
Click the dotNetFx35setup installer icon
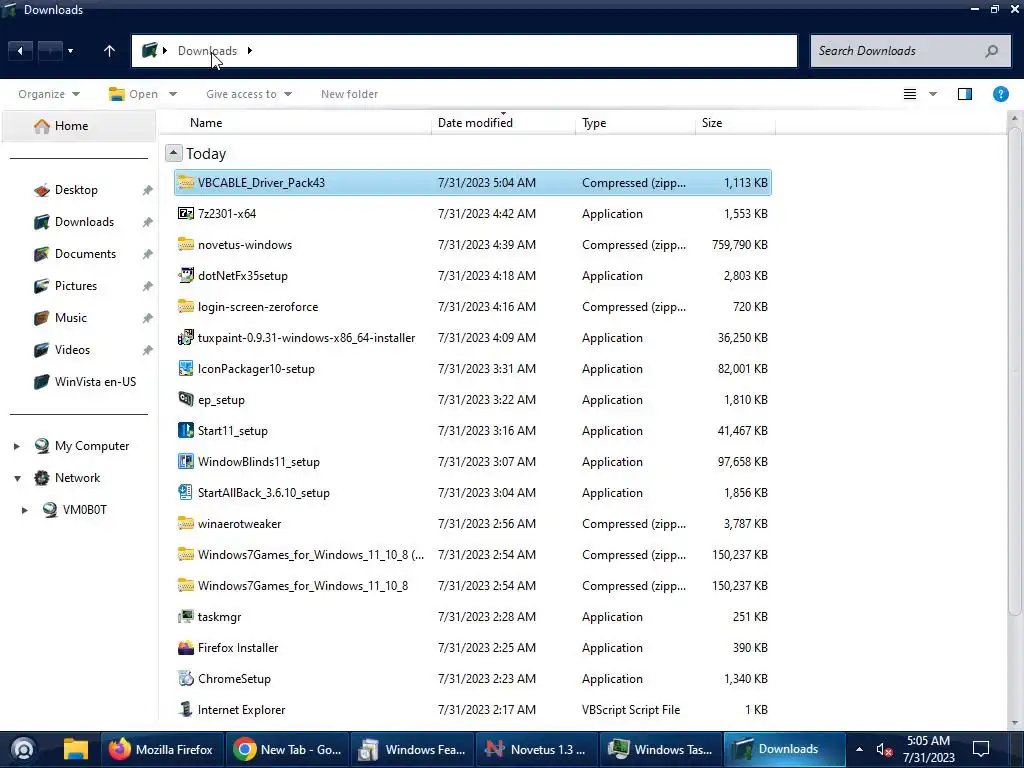[186, 276]
